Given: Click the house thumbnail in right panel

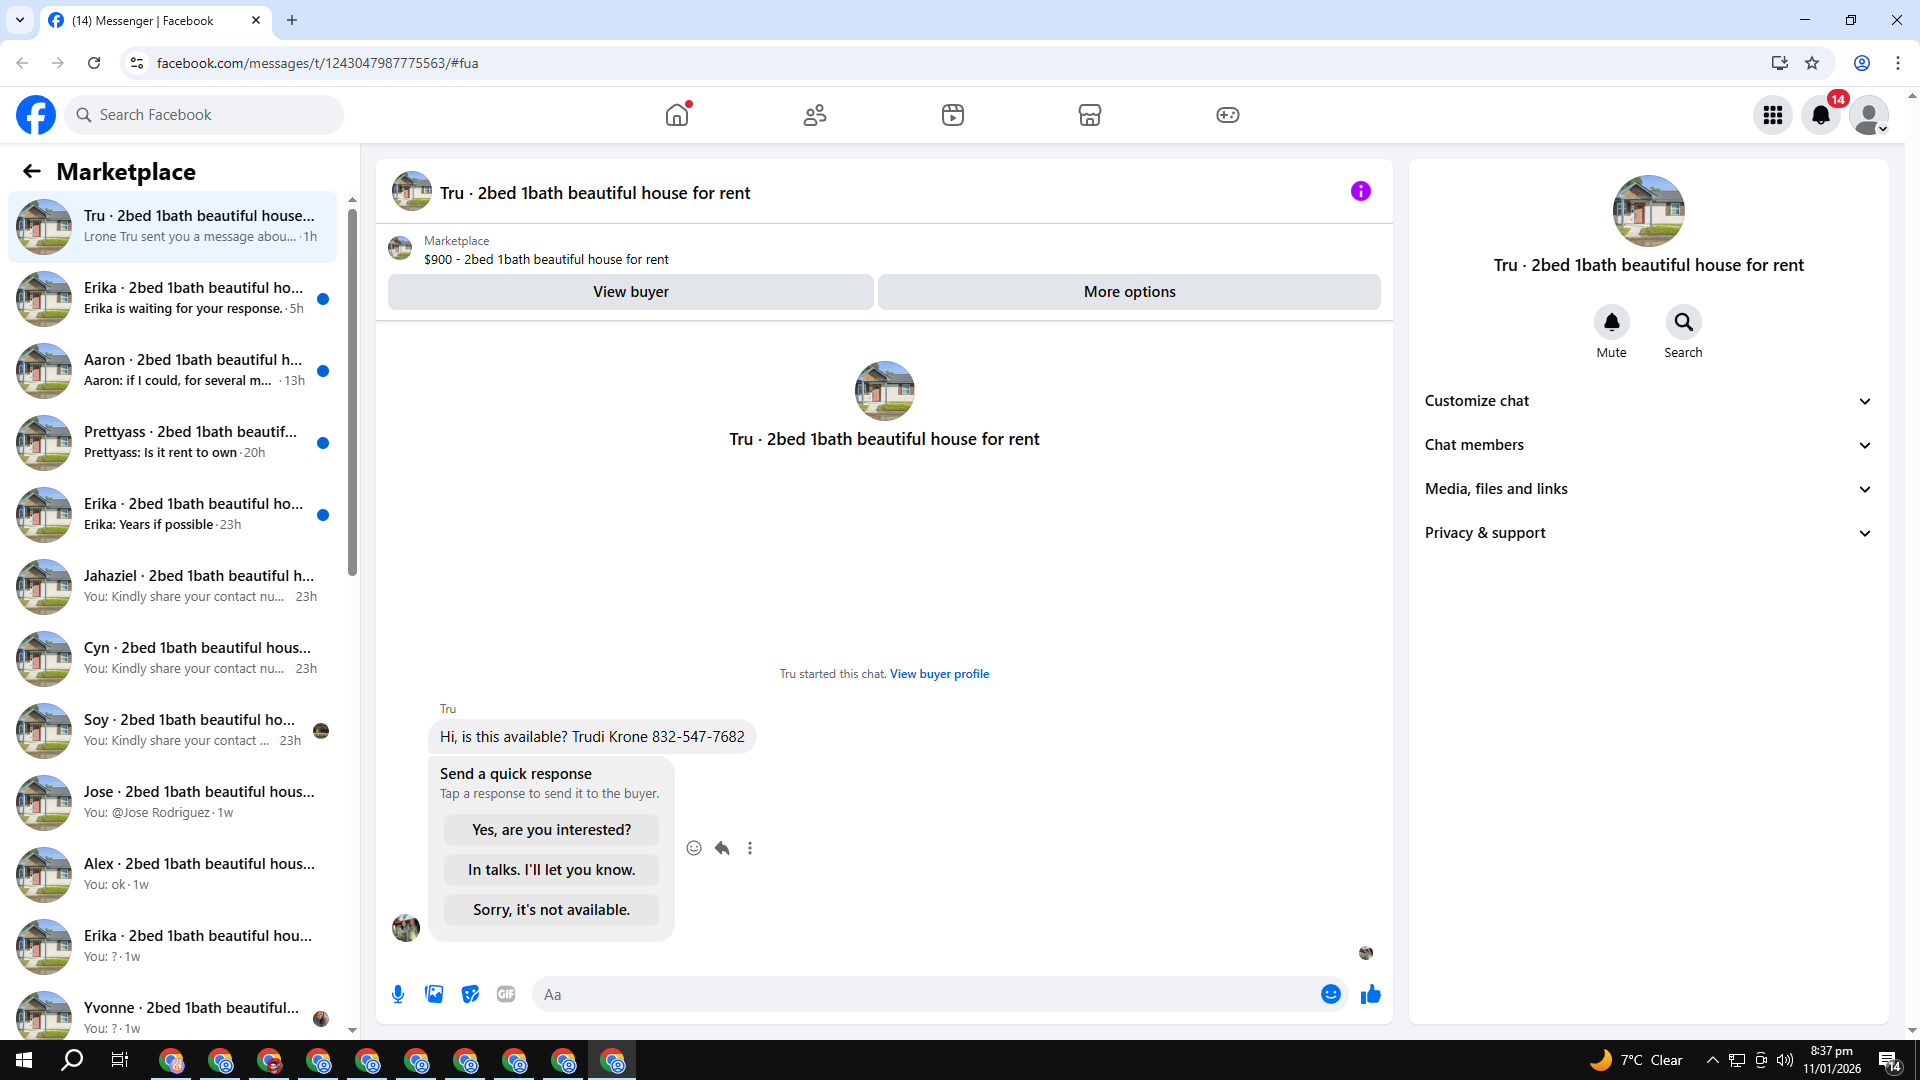Looking at the screenshot, I should [1648, 211].
